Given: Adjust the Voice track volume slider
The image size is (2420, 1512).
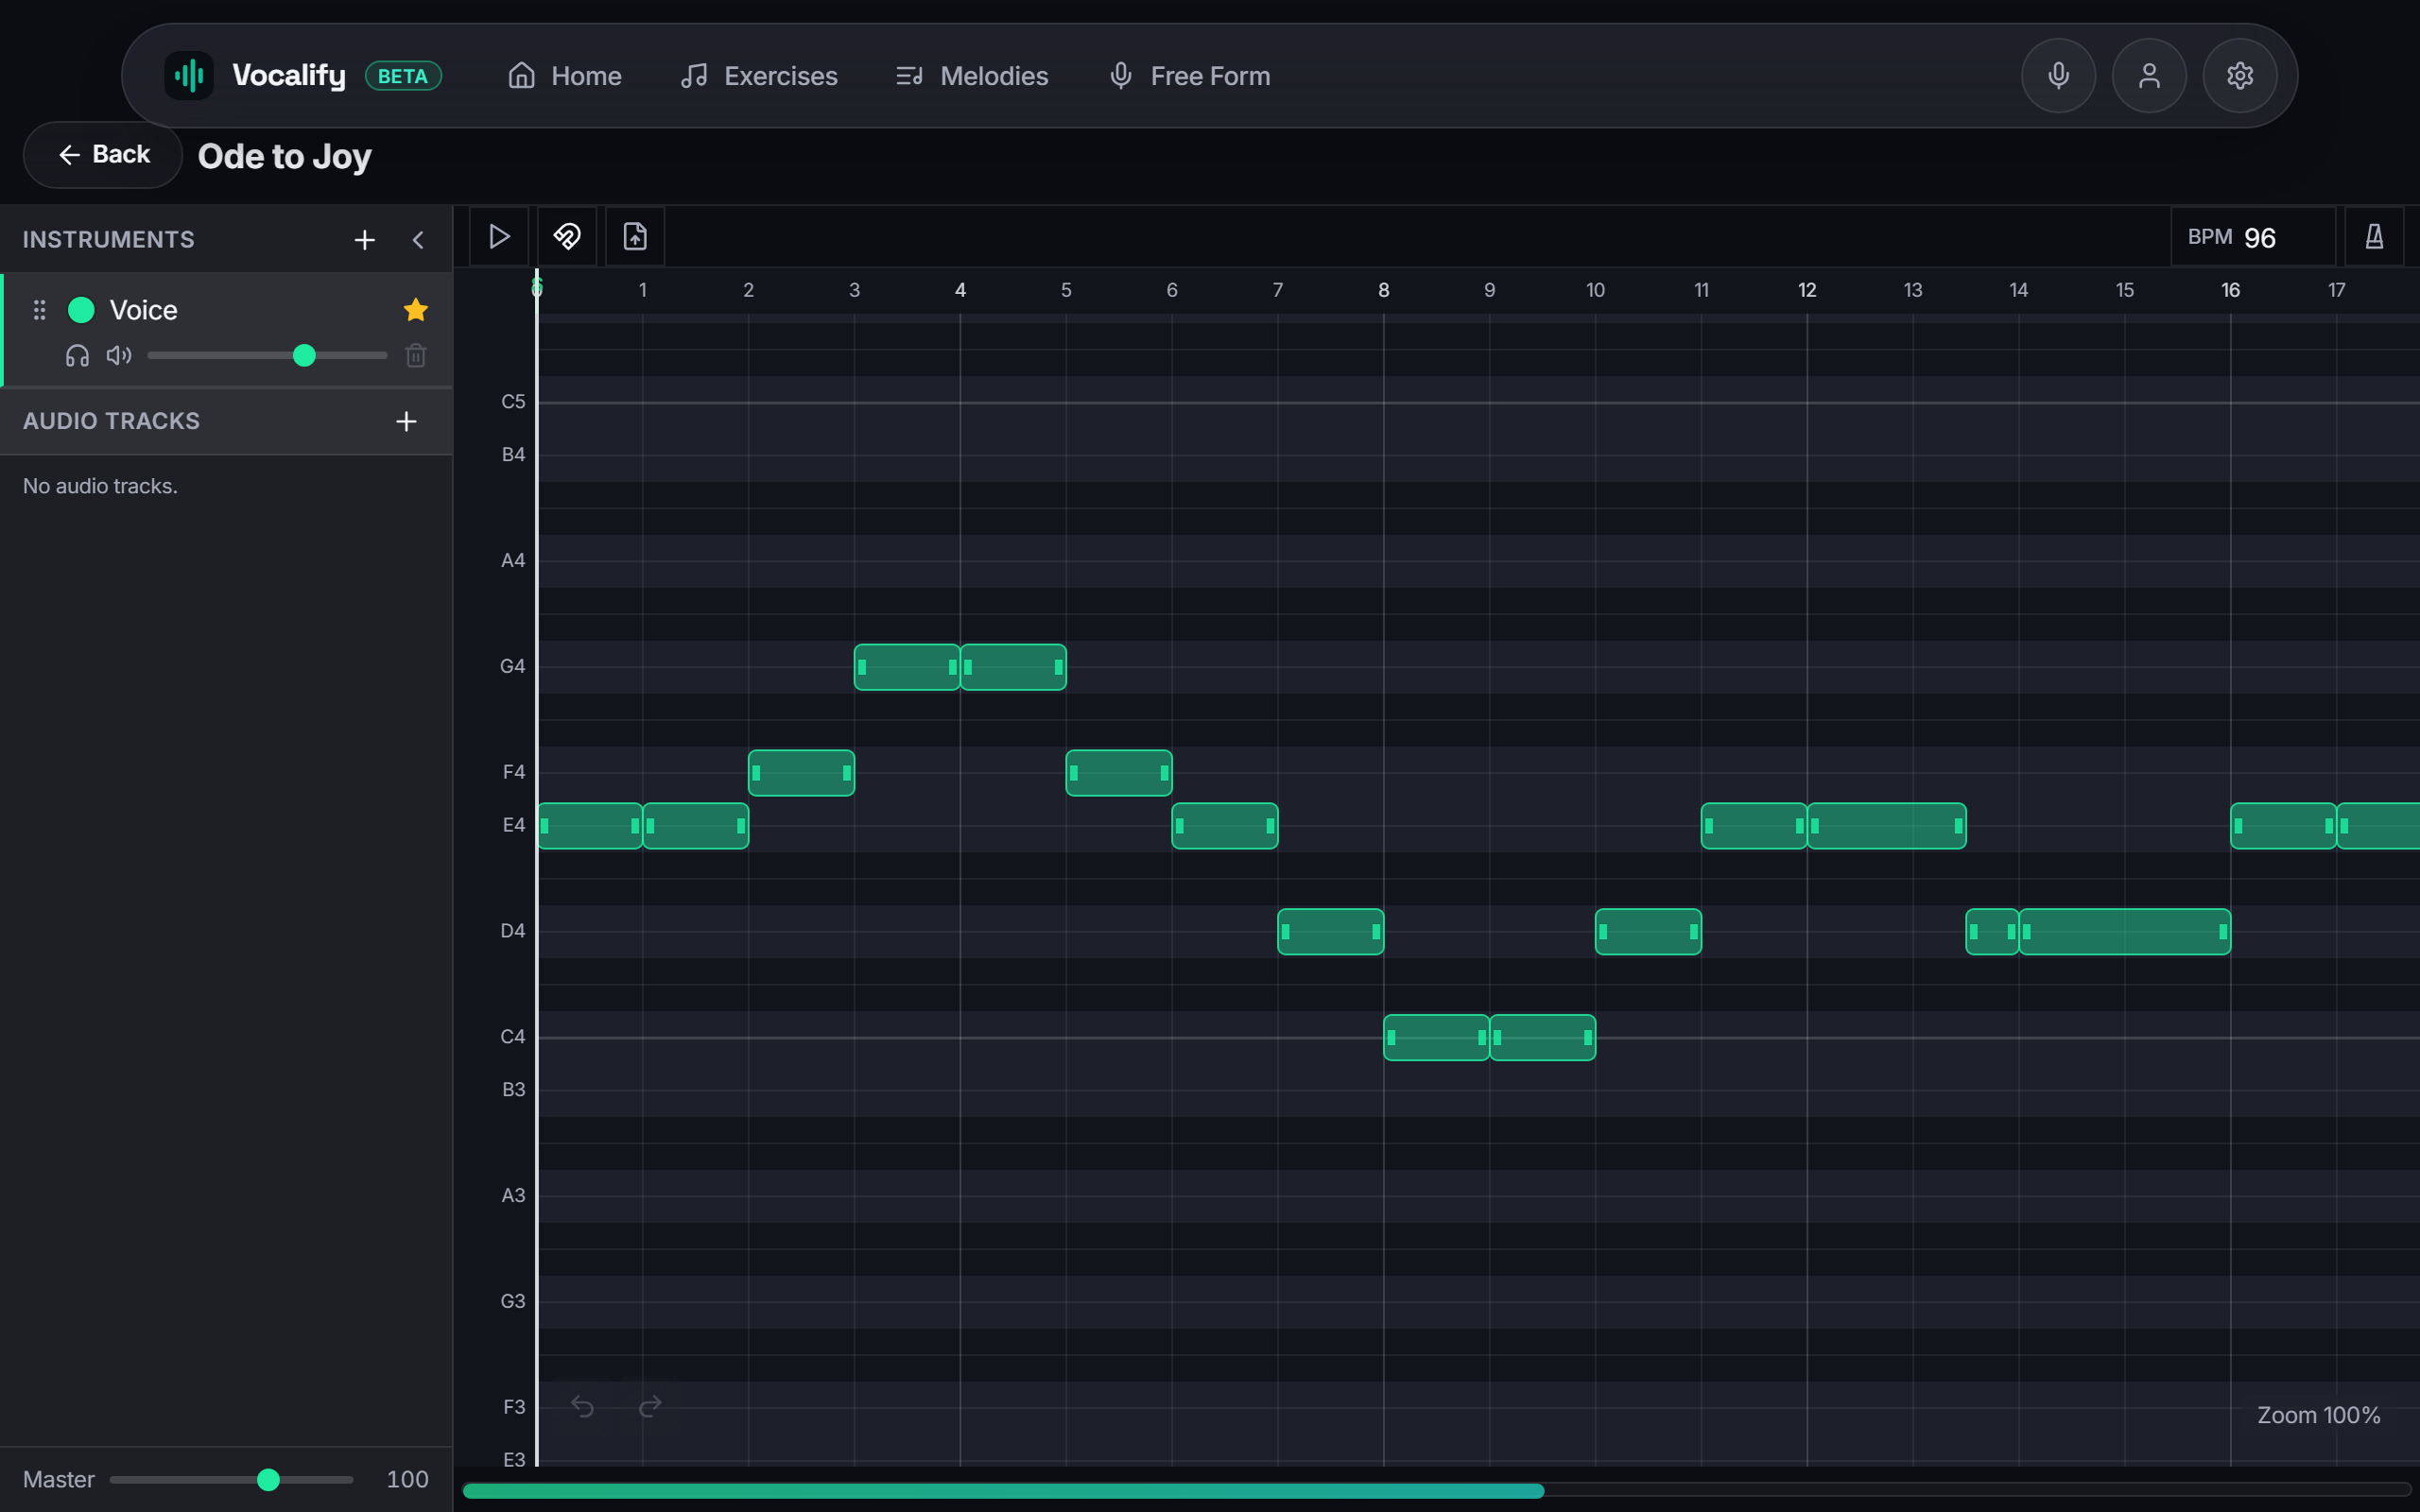Looking at the screenshot, I should click(x=267, y=355).
